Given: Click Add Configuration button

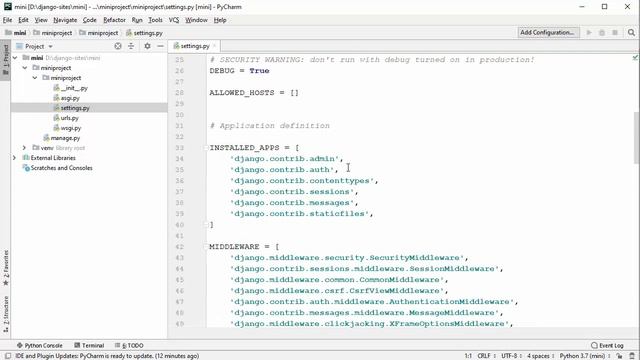Looking at the screenshot, I should pyautogui.click(x=548, y=33).
